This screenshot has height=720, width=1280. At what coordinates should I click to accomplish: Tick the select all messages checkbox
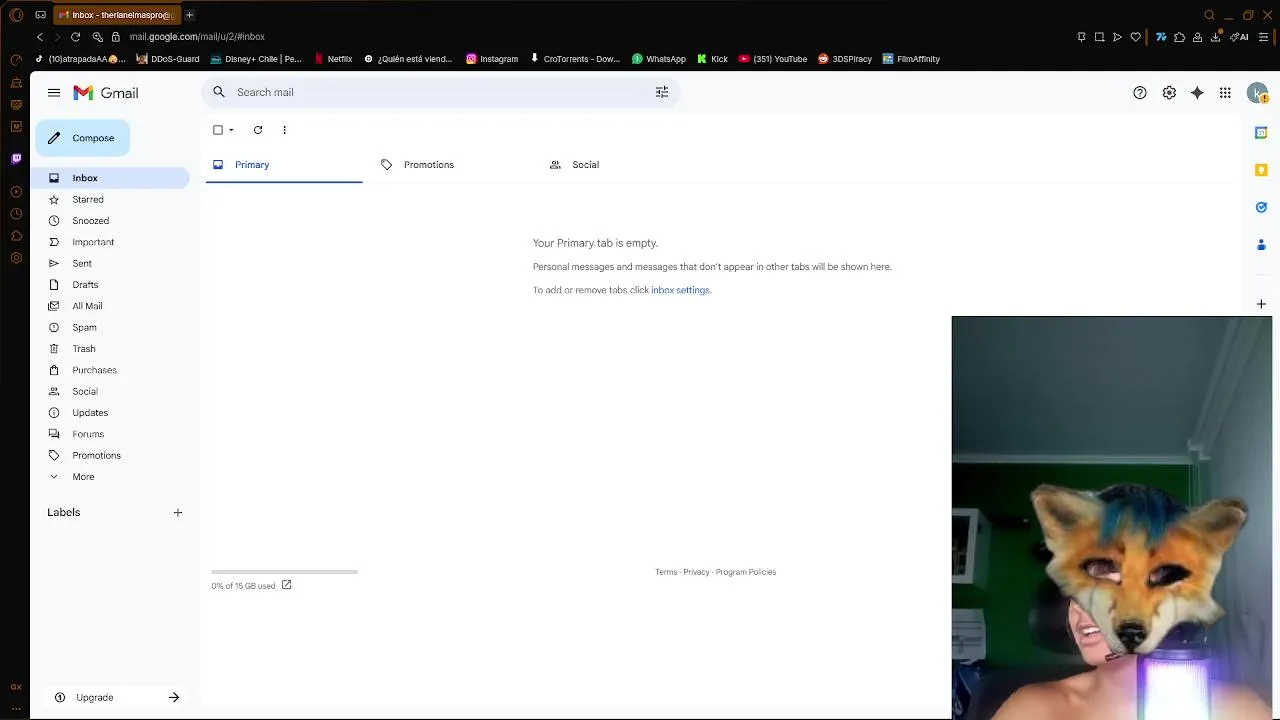218,130
